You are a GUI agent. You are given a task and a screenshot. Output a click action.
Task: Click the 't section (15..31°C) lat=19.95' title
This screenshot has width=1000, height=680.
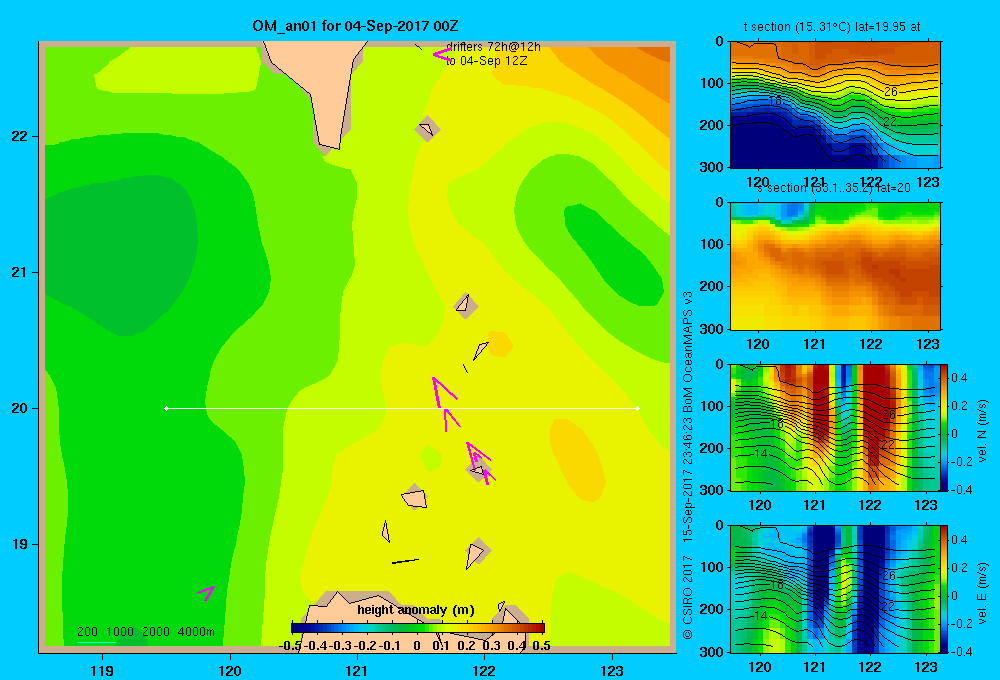click(832, 27)
